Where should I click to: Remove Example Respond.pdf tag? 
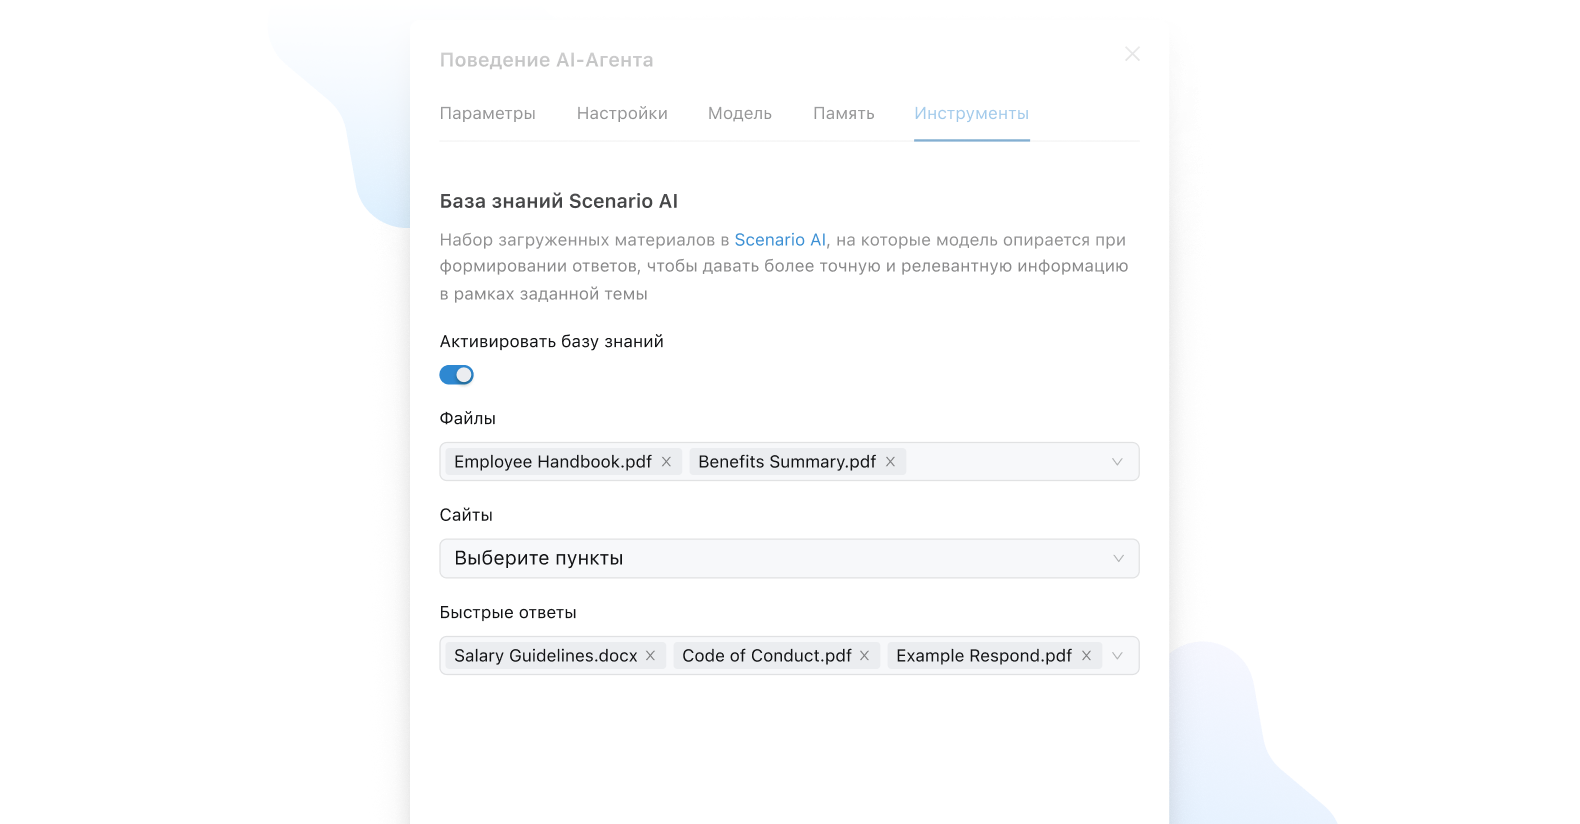[1086, 656]
